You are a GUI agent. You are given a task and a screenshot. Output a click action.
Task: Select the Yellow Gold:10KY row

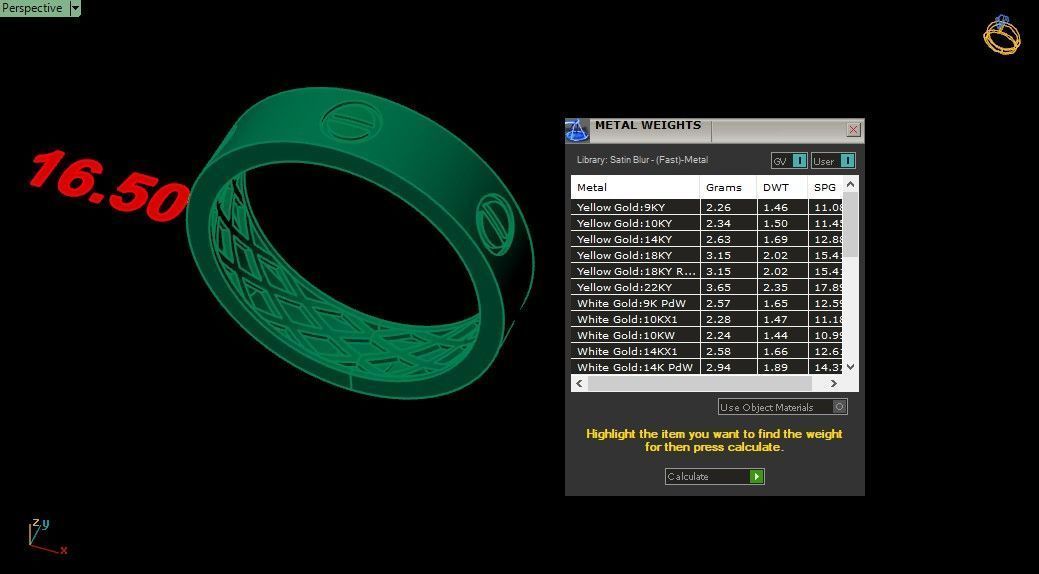pyautogui.click(x=706, y=223)
